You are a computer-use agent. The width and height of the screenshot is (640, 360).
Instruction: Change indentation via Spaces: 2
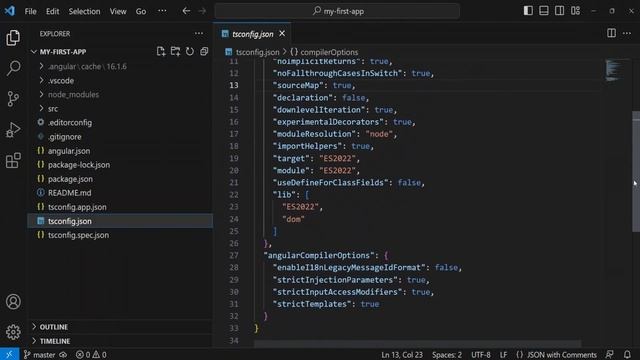coord(447,355)
